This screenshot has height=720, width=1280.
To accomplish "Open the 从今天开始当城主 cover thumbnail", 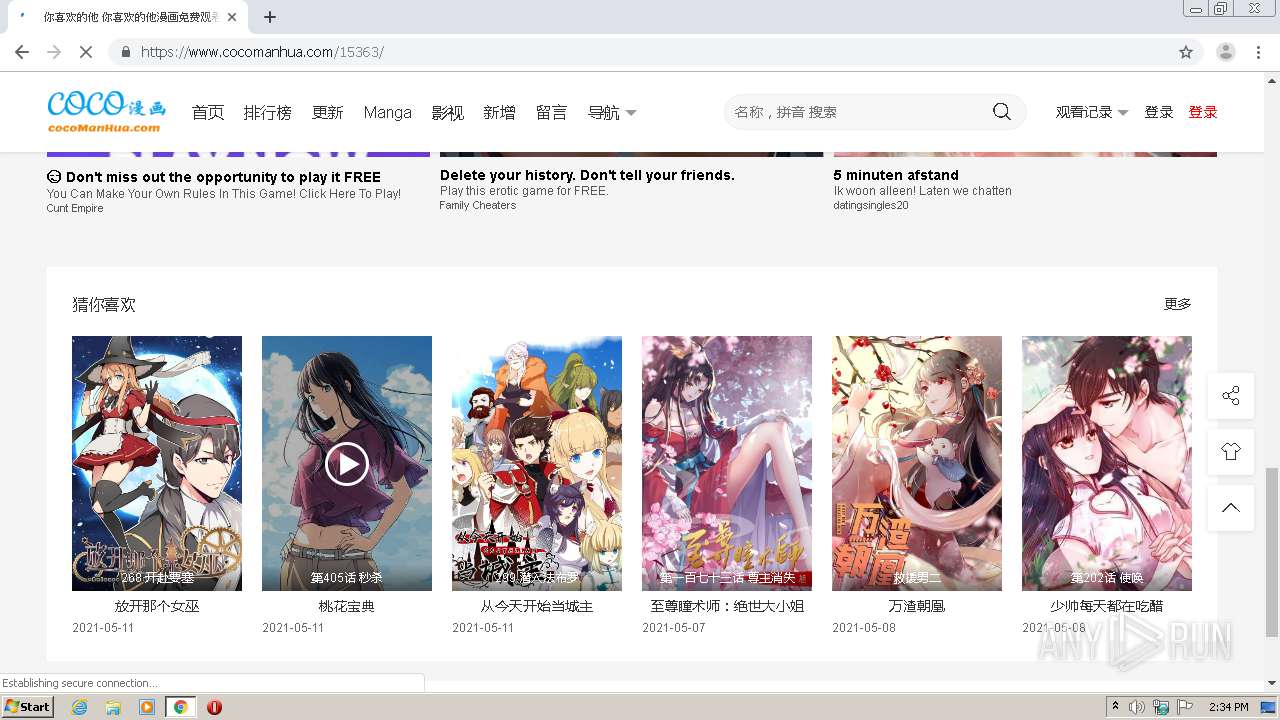I will pos(537,463).
